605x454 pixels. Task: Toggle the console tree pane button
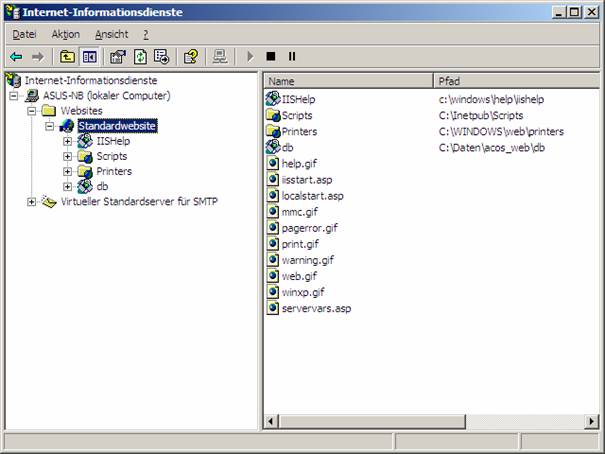90,57
